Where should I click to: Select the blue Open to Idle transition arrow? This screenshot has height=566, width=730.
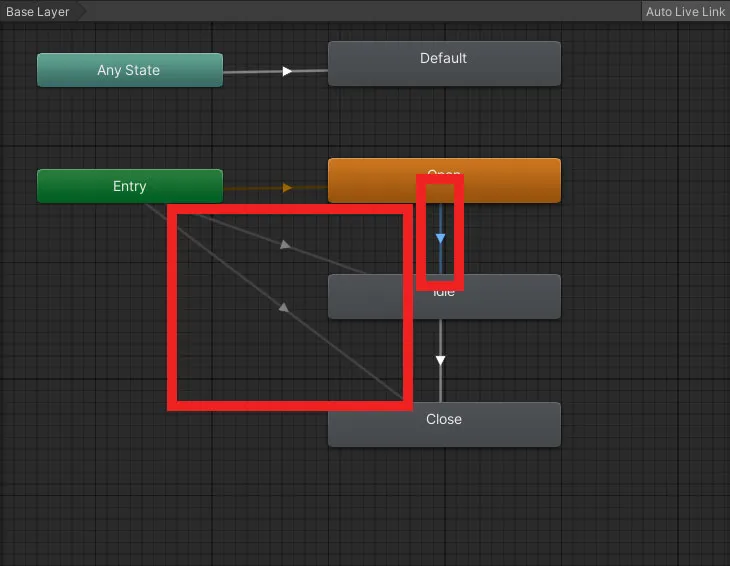(x=440, y=238)
